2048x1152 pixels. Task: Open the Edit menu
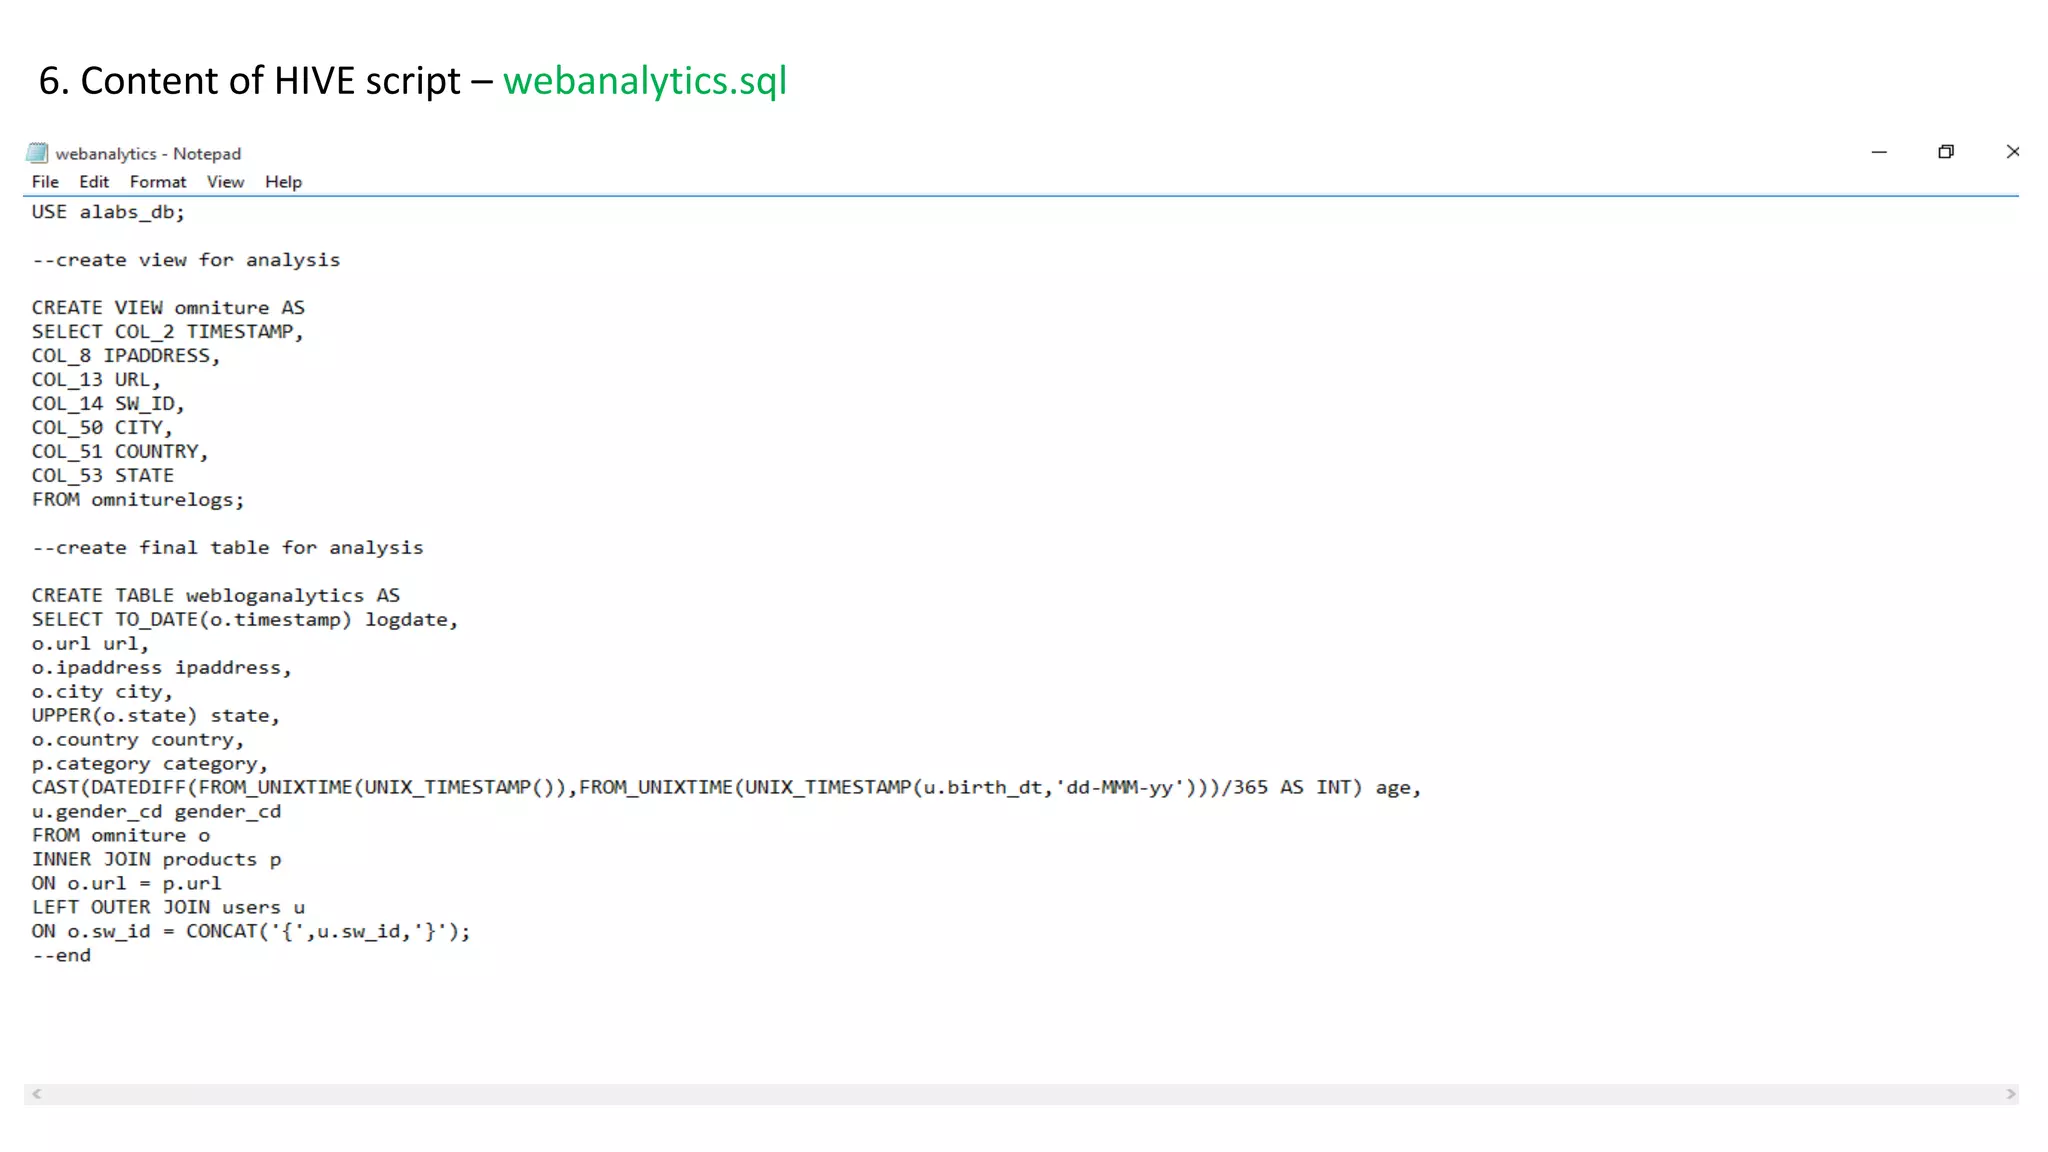94,182
